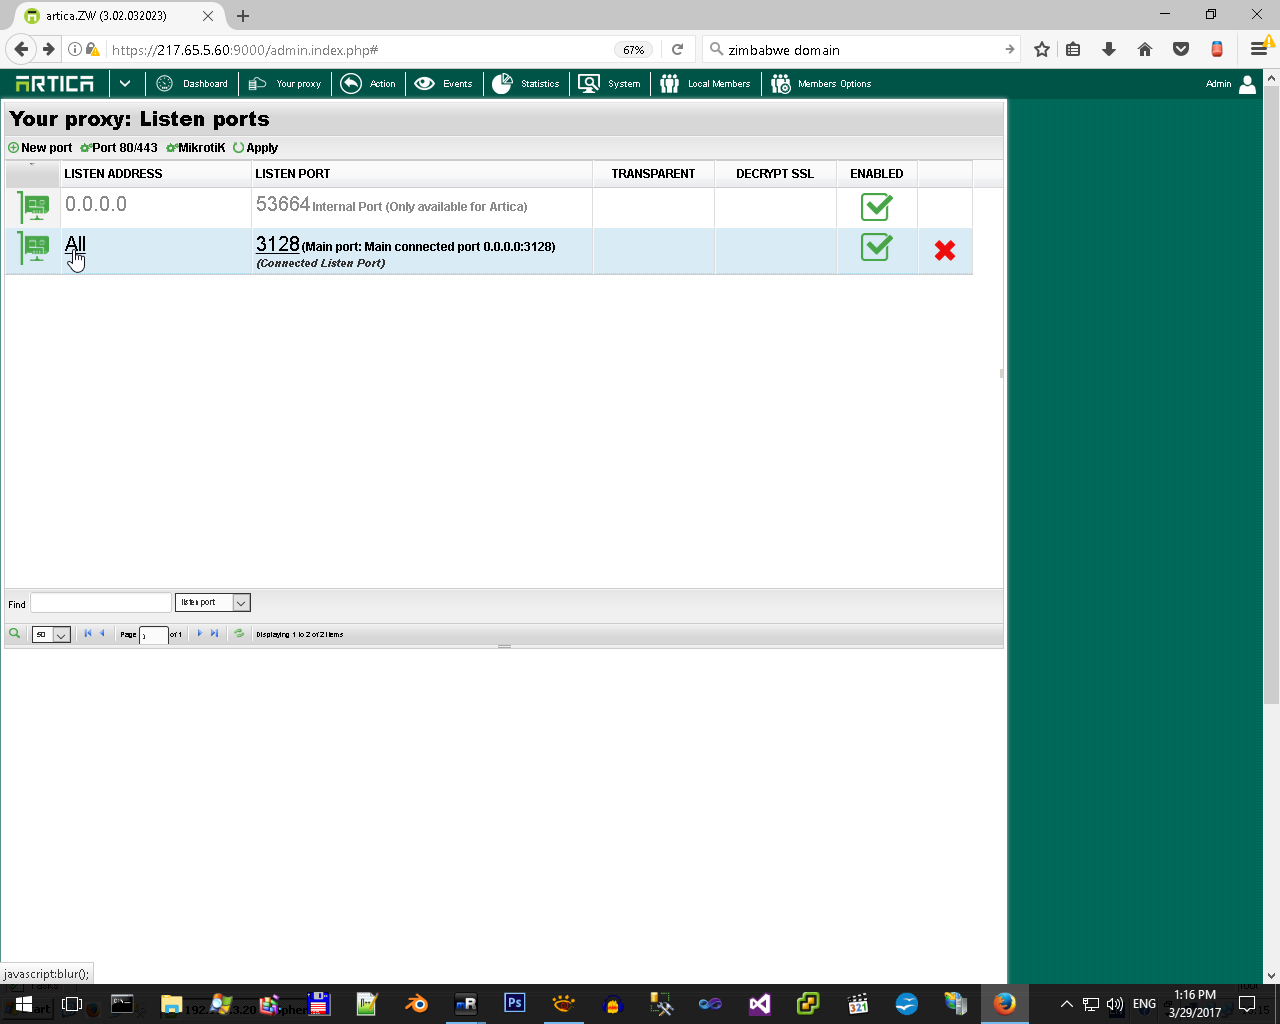Image resolution: width=1280 pixels, height=1024 pixels.
Task: Open the Members Options menu
Action: tap(821, 84)
